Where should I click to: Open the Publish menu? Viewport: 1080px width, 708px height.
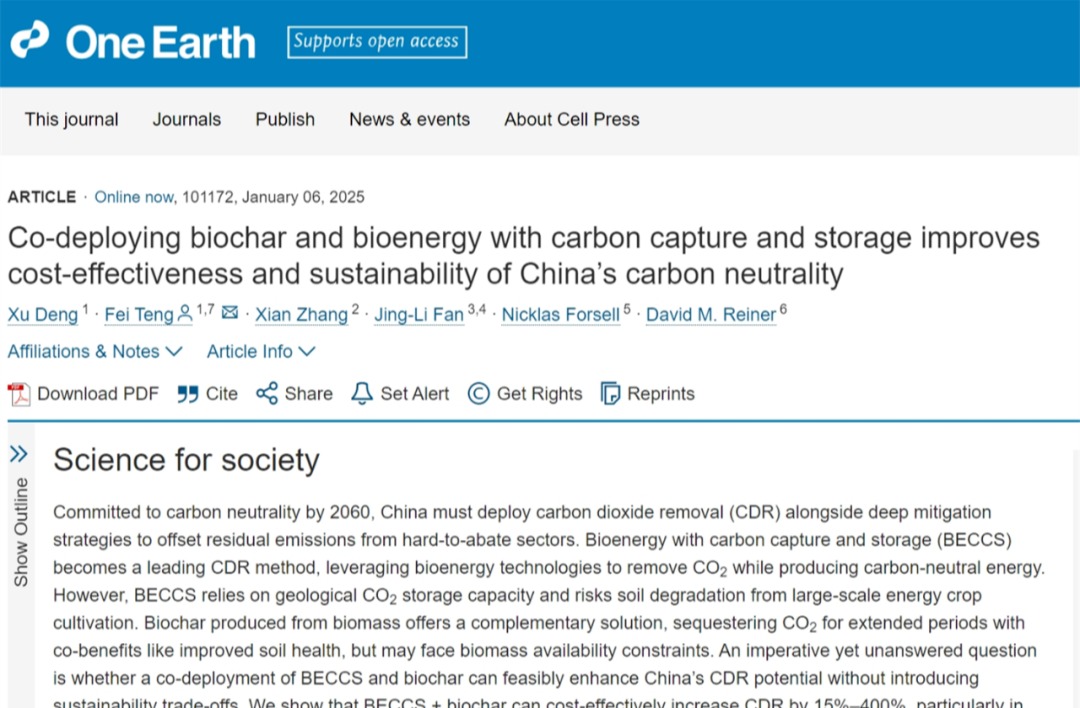[285, 119]
